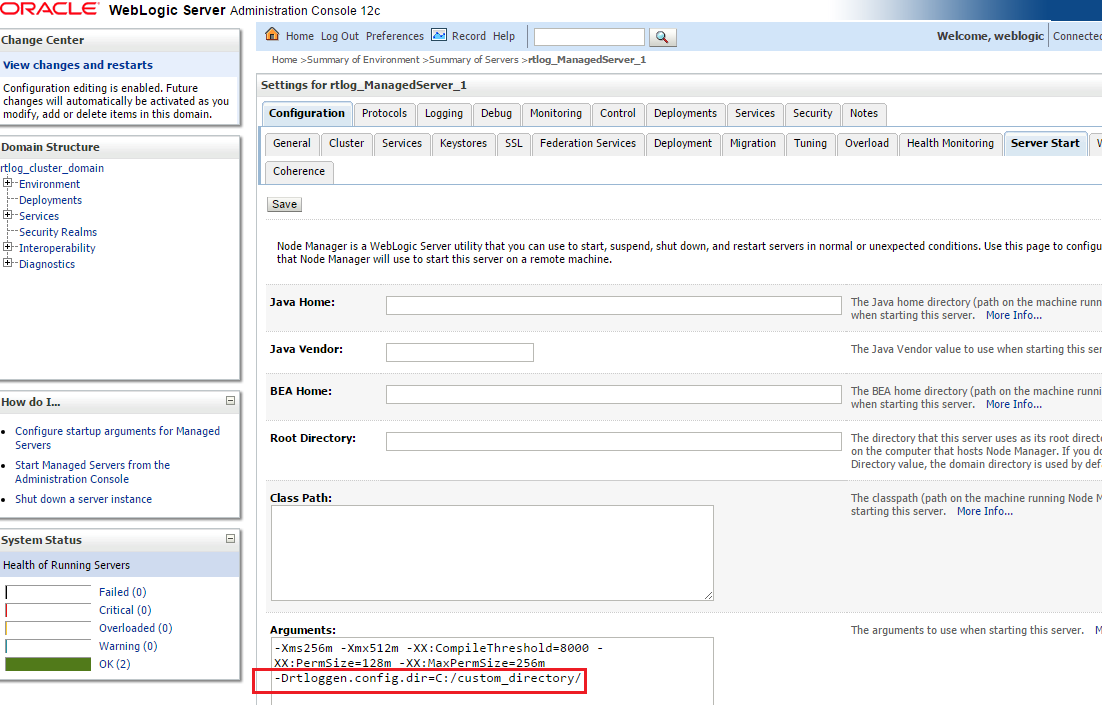
Task: Switch to the Security tab
Action: pos(811,113)
